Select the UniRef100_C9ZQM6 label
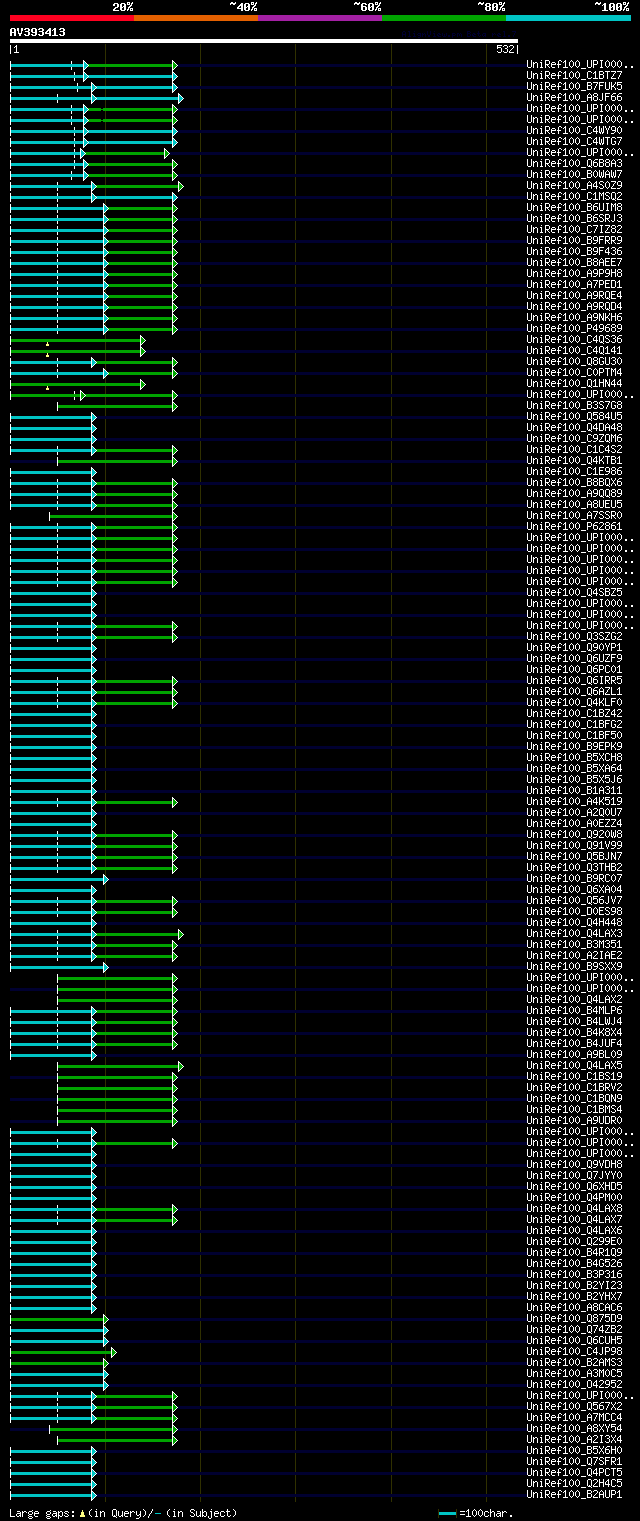The image size is (640, 1521). tap(575, 438)
